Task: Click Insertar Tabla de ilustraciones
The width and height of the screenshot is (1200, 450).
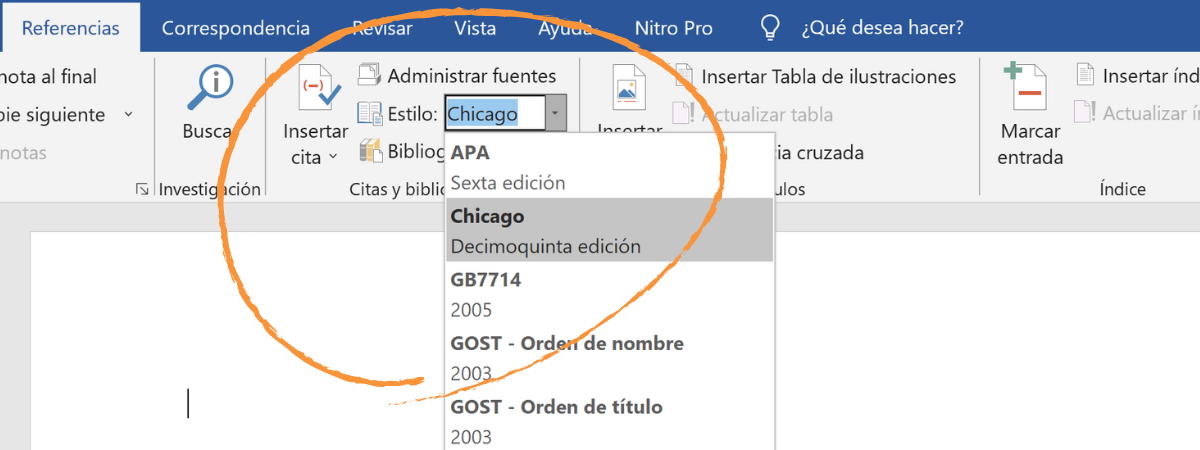Action: [x=829, y=76]
